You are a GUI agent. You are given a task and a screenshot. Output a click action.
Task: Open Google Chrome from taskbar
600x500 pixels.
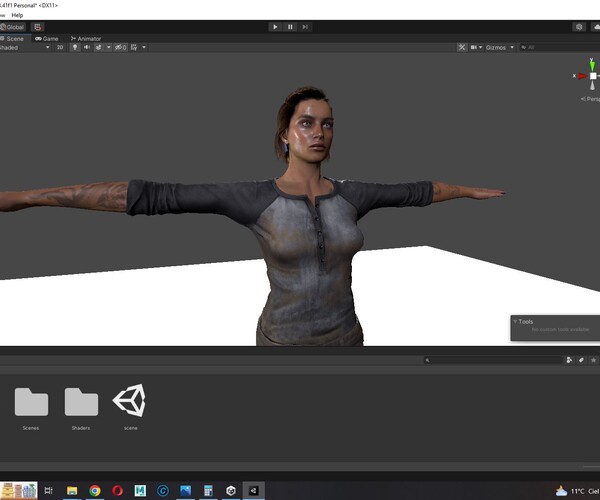pyautogui.click(x=95, y=490)
